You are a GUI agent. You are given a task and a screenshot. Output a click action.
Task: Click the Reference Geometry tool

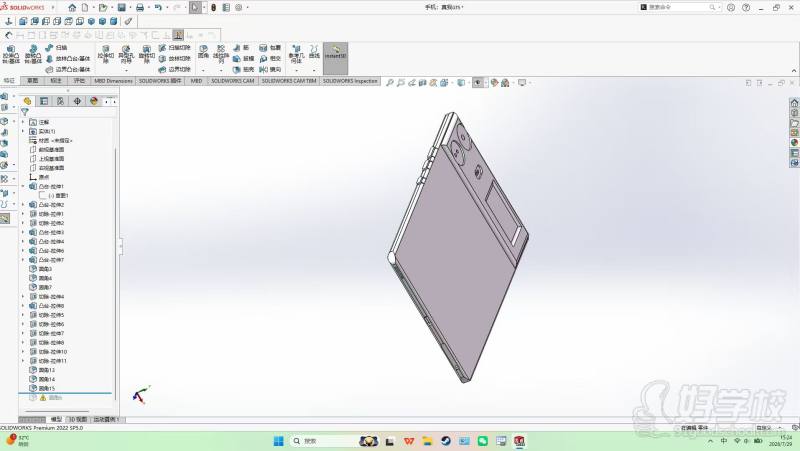pos(296,54)
